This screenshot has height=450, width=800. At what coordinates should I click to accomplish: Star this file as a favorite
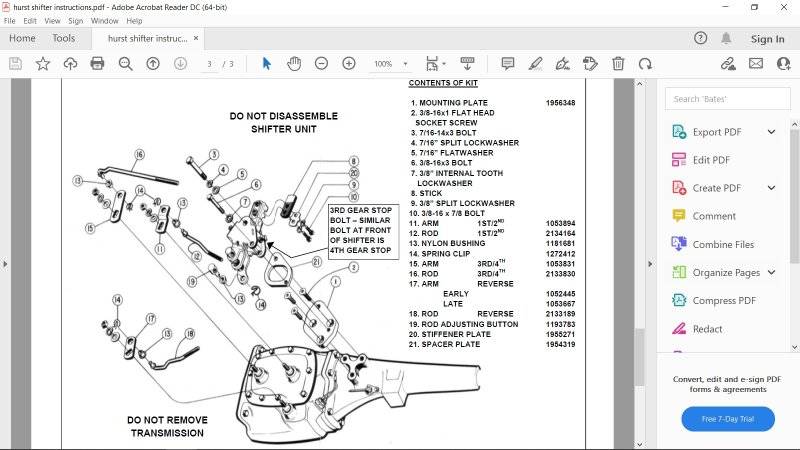[x=43, y=63]
